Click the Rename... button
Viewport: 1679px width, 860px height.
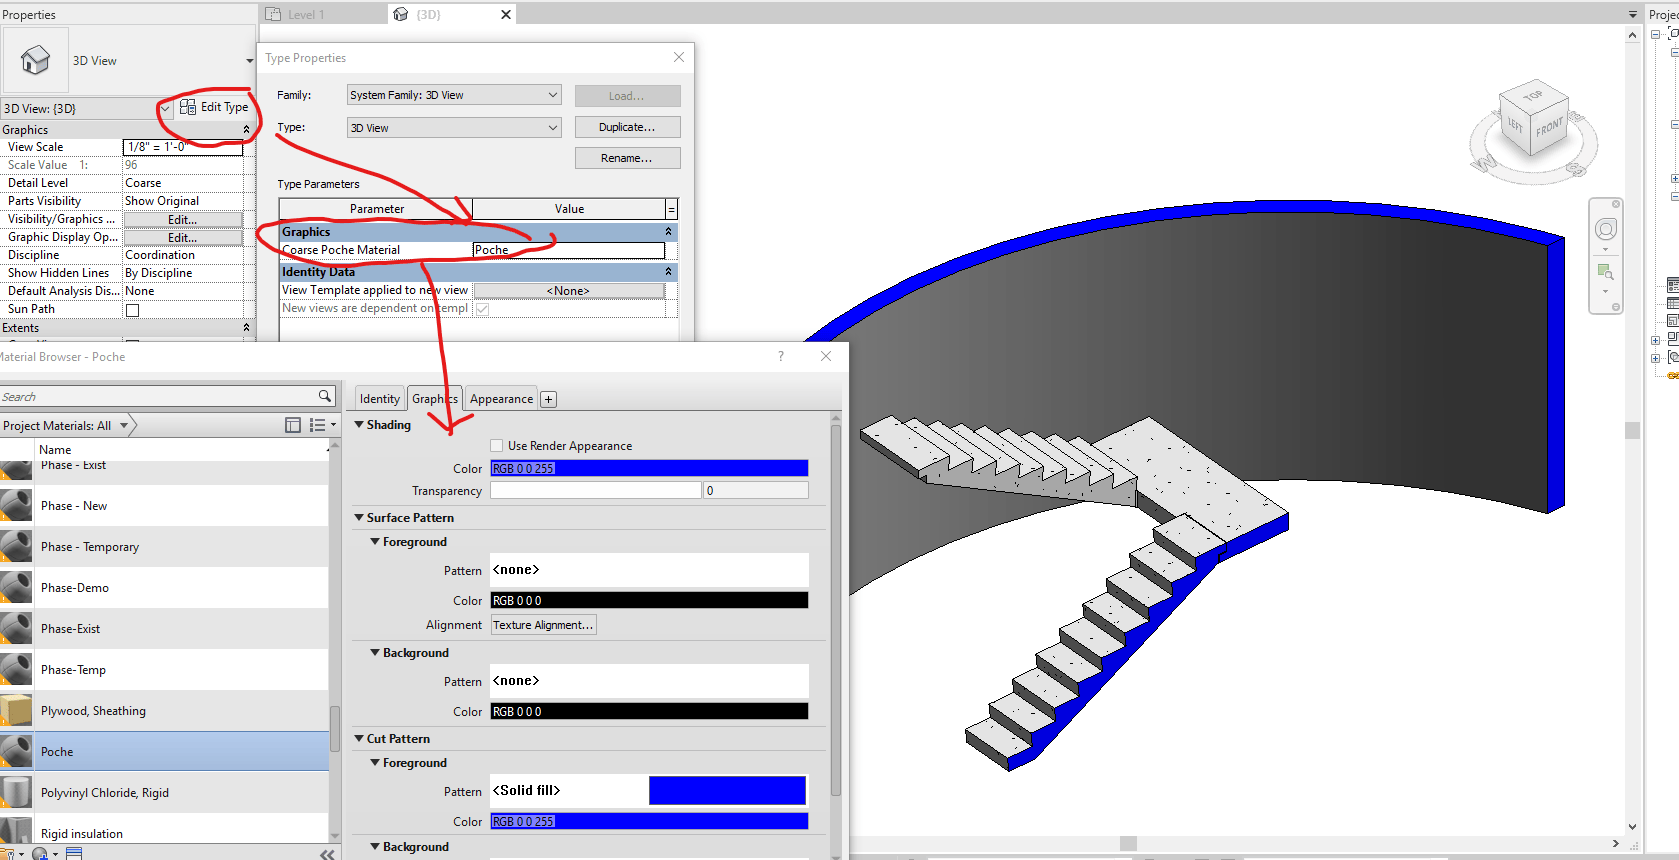tap(627, 158)
